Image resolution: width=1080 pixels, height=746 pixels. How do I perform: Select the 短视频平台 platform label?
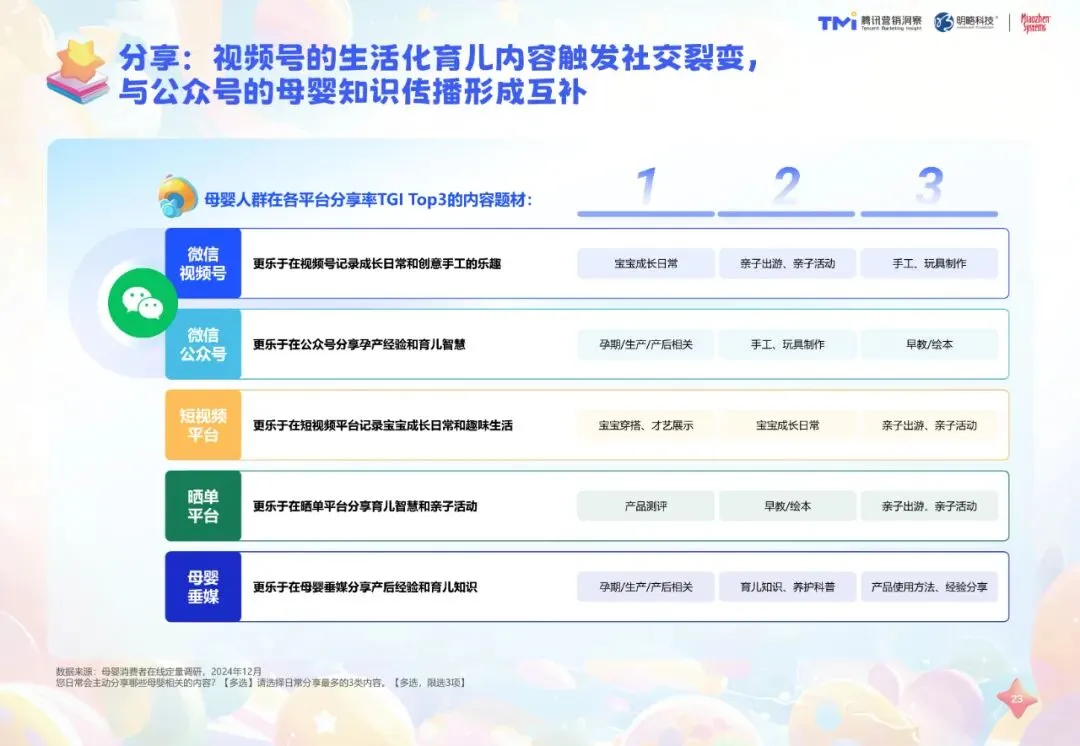203,425
